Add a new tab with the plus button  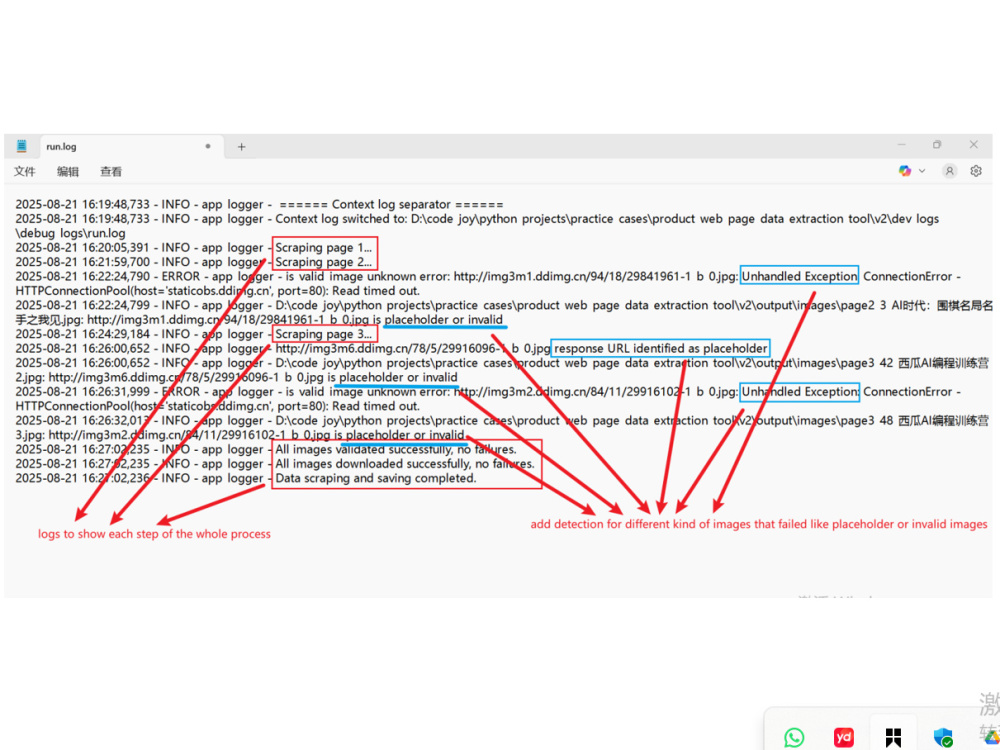pyautogui.click(x=241, y=147)
